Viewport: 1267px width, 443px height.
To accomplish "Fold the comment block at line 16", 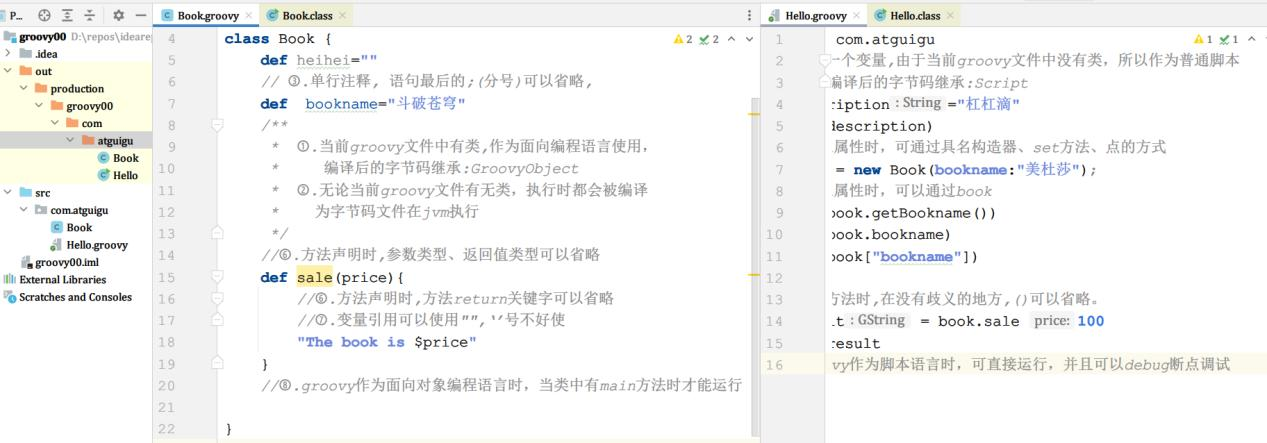I will click(216, 299).
